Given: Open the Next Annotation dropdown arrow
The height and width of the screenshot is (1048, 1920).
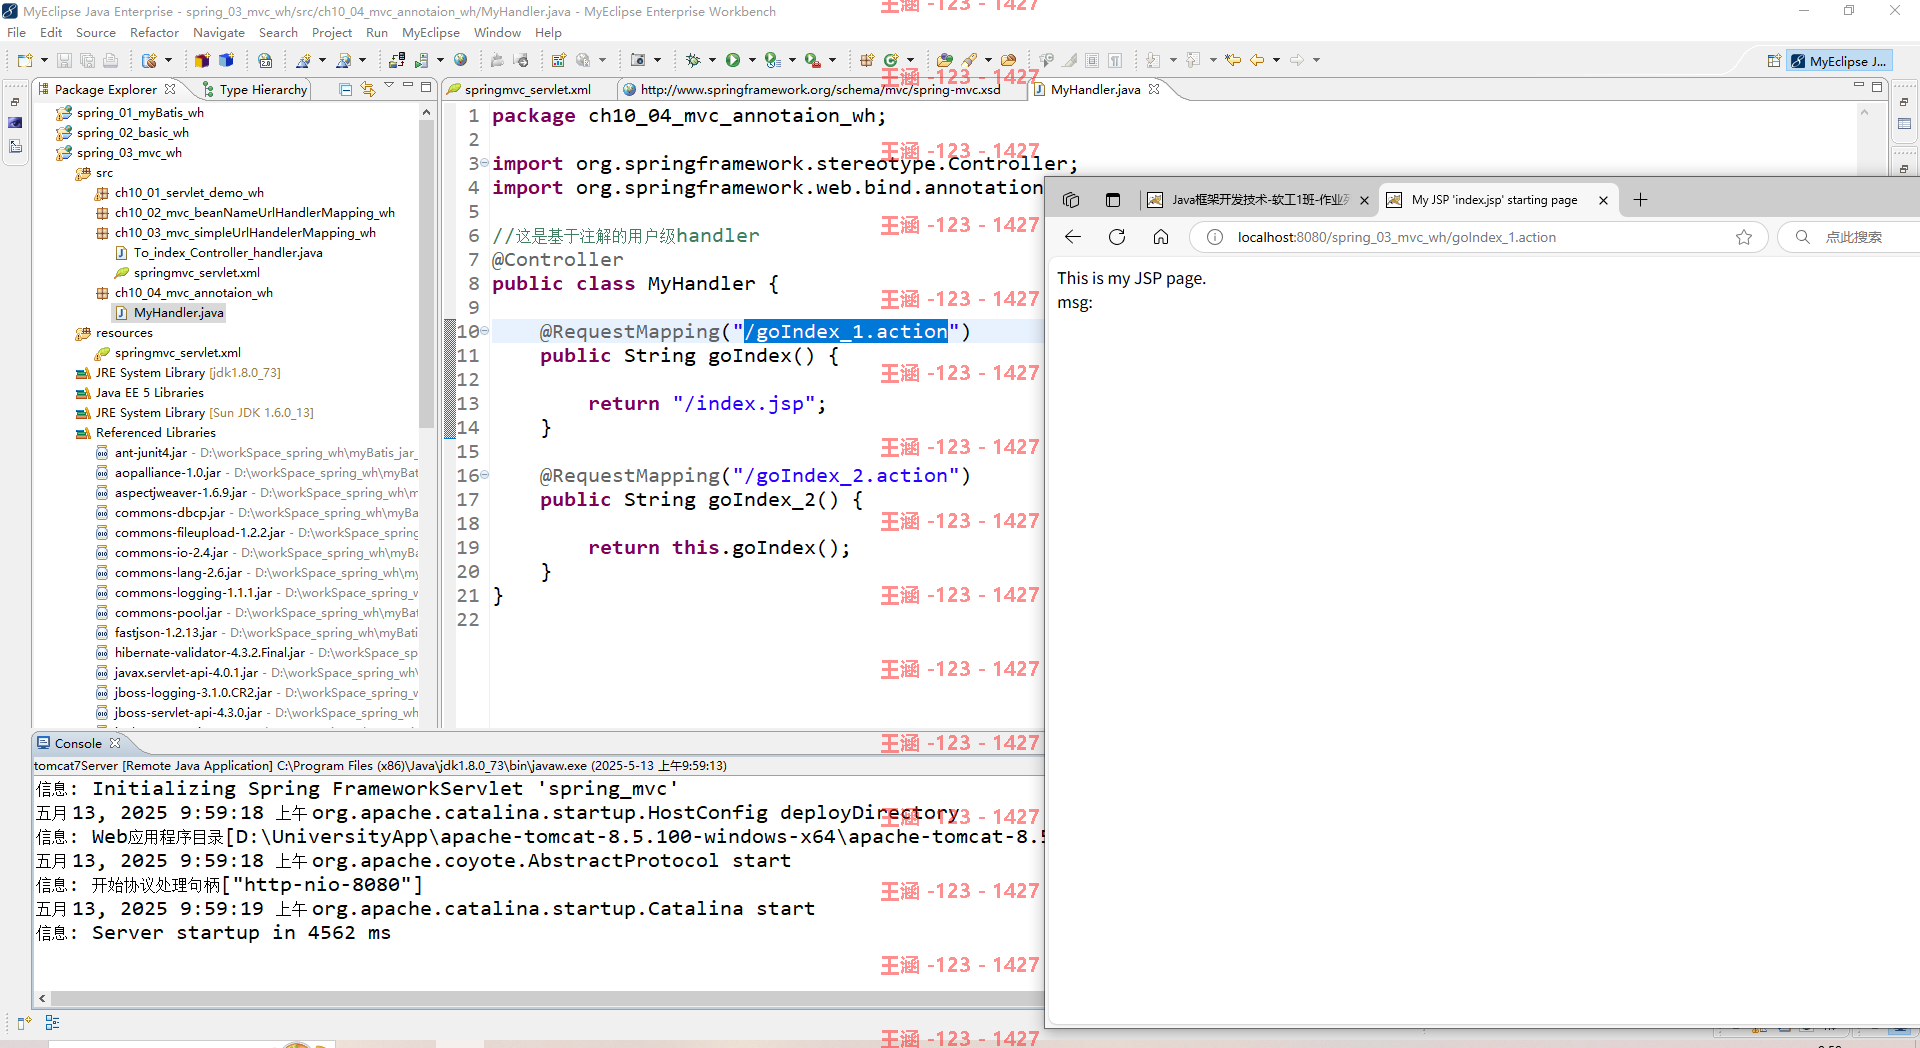Looking at the screenshot, I should [1173, 60].
